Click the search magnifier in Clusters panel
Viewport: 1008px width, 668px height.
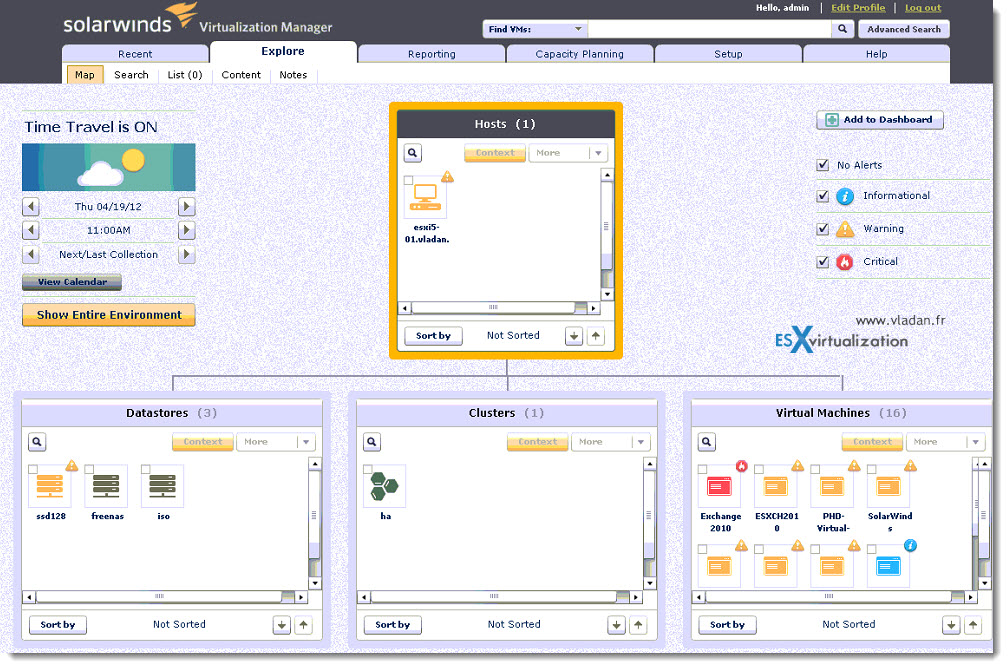pyautogui.click(x=372, y=442)
